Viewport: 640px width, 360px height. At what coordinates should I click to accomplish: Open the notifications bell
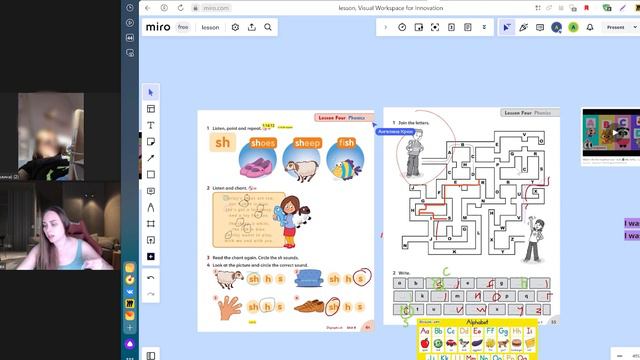click(x=590, y=27)
